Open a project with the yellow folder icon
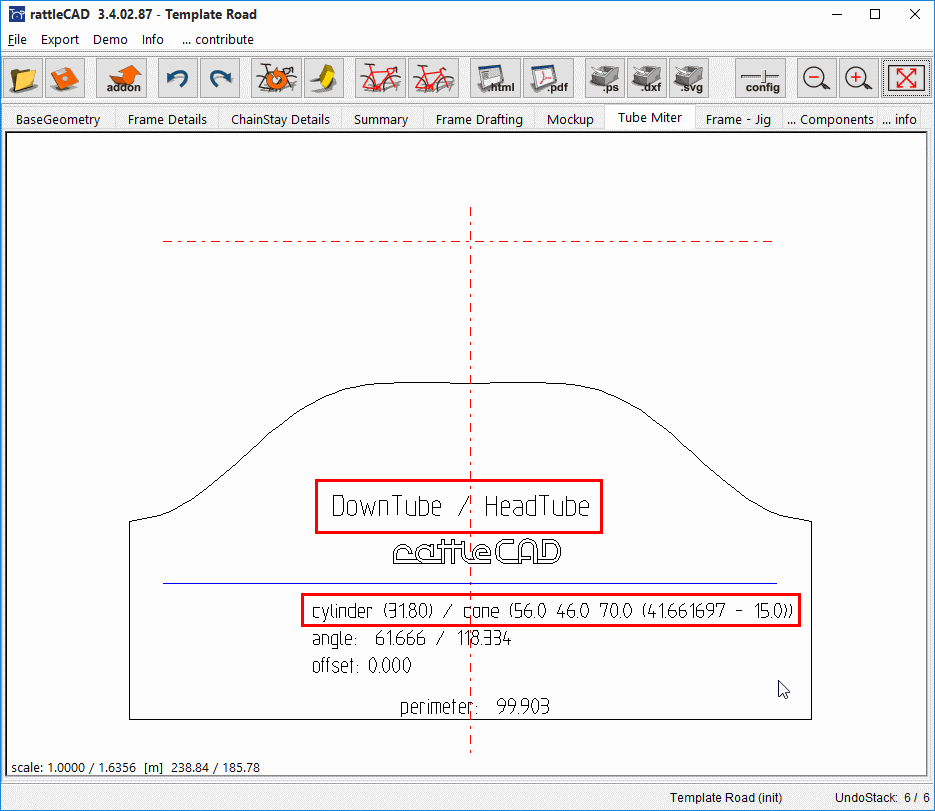The height and width of the screenshot is (811, 935). [x=23, y=78]
